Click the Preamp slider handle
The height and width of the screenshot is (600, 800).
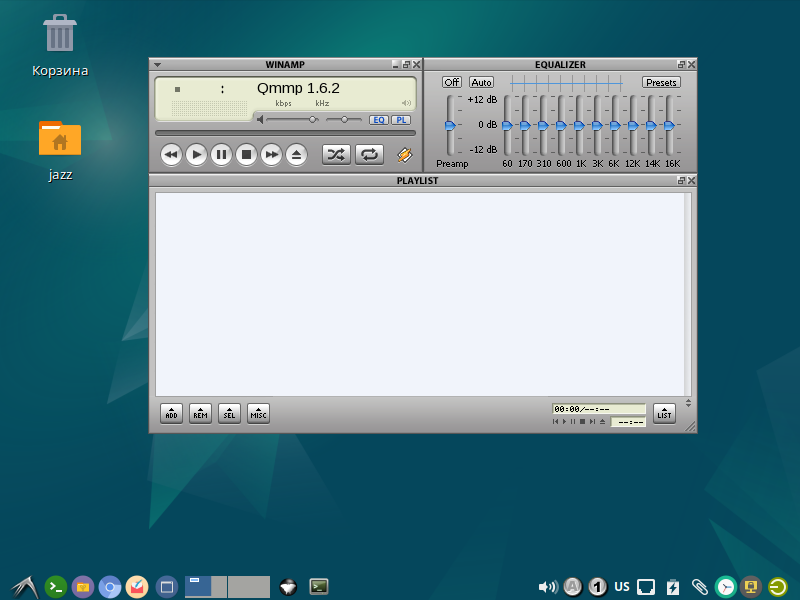click(x=450, y=125)
